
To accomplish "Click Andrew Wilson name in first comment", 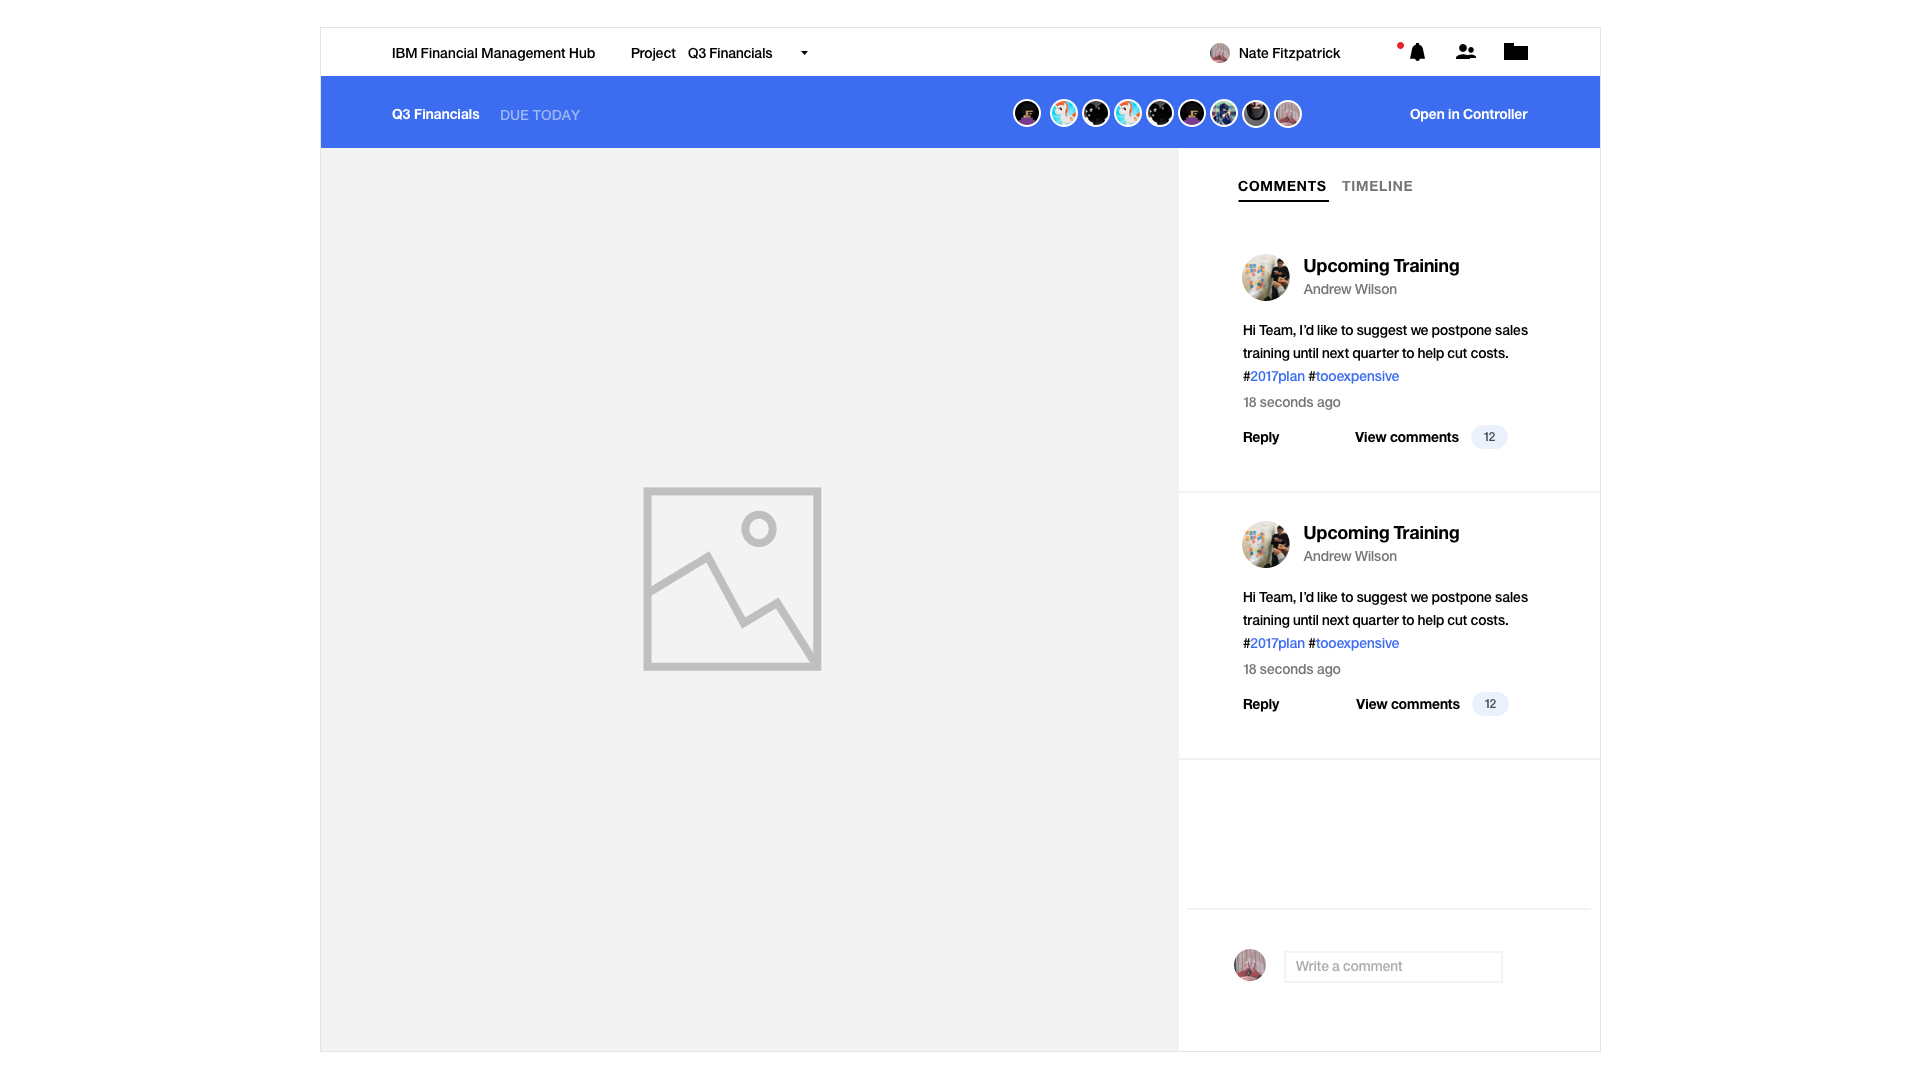I will point(1350,289).
